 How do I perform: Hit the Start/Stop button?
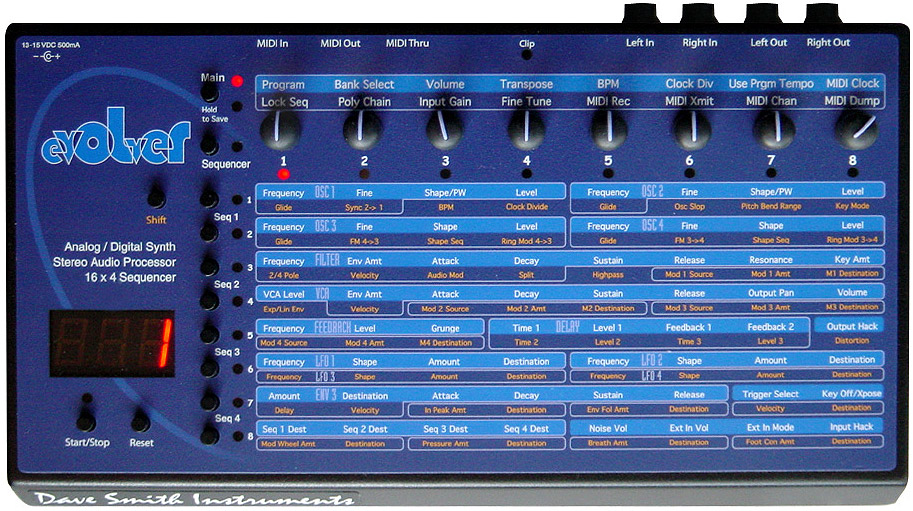coord(86,421)
